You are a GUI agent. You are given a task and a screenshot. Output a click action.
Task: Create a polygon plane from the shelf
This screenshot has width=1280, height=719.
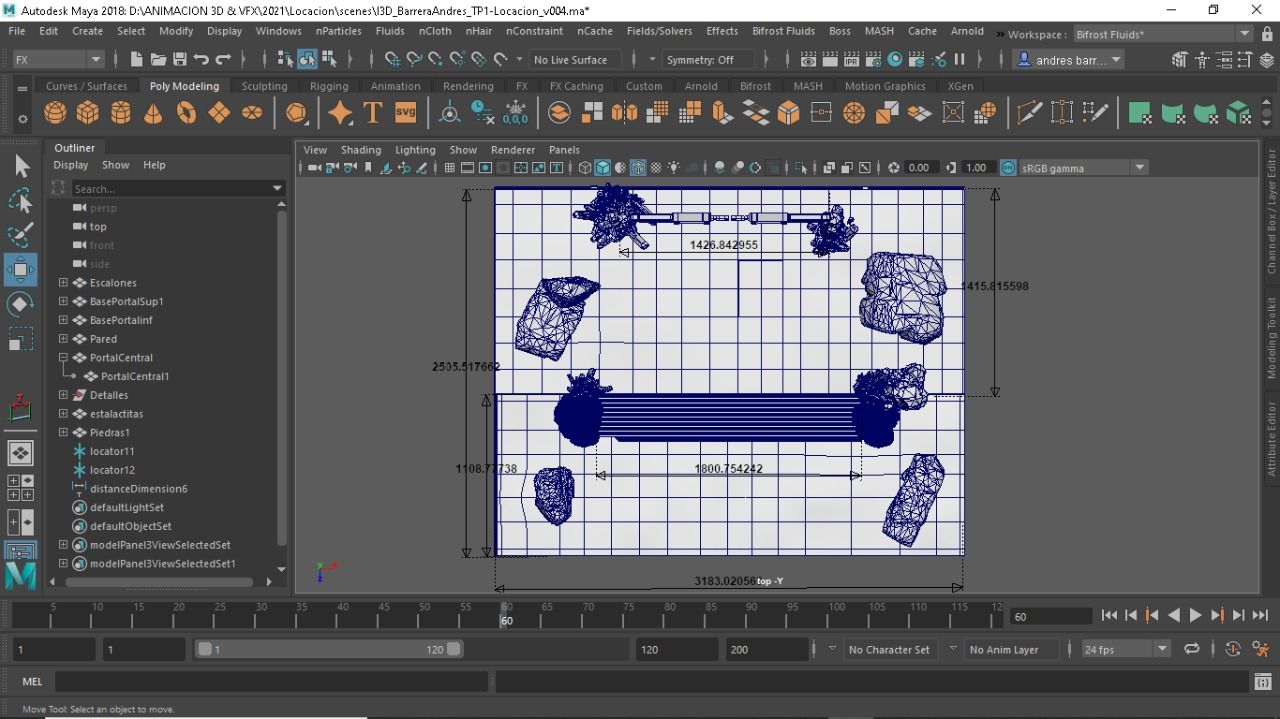coord(219,113)
